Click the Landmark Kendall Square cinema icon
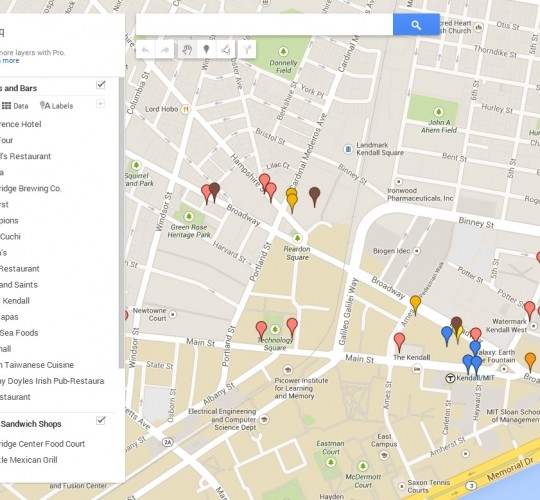This screenshot has height=500, width=540. tap(348, 149)
